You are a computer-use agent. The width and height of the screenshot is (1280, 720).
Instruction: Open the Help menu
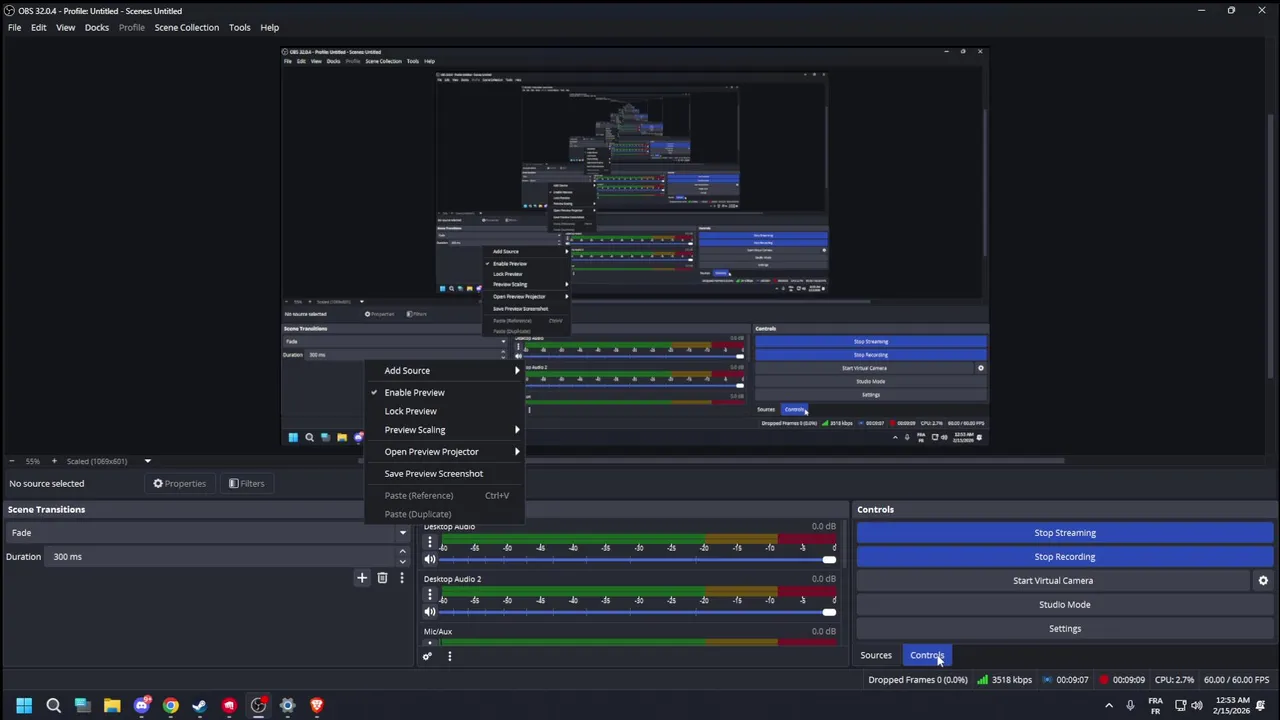[x=270, y=28]
